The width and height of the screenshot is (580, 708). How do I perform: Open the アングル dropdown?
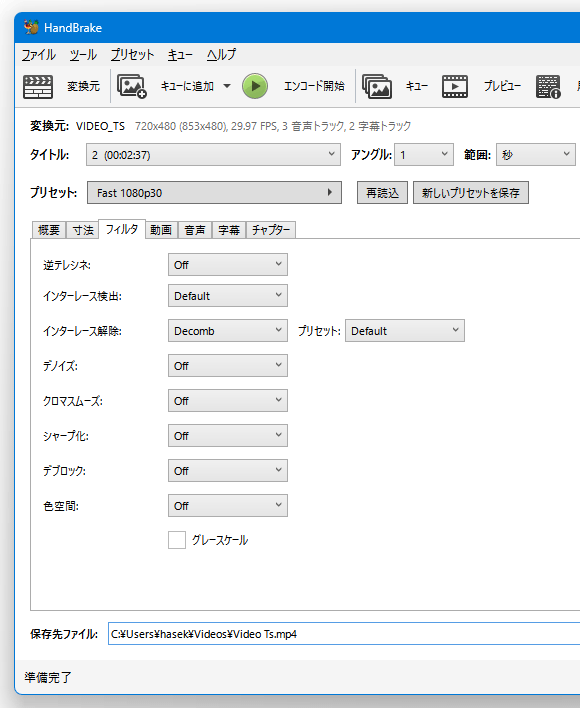tap(423, 155)
